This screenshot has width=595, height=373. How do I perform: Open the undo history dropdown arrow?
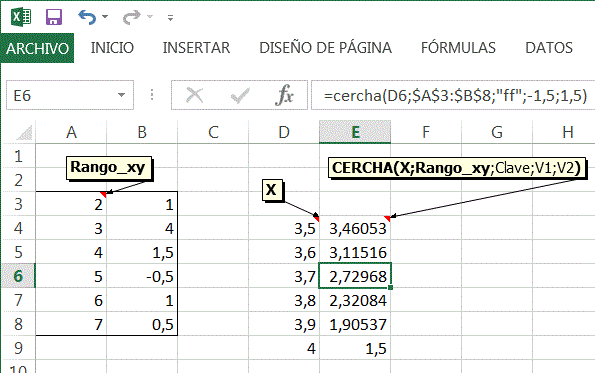[x=105, y=17]
